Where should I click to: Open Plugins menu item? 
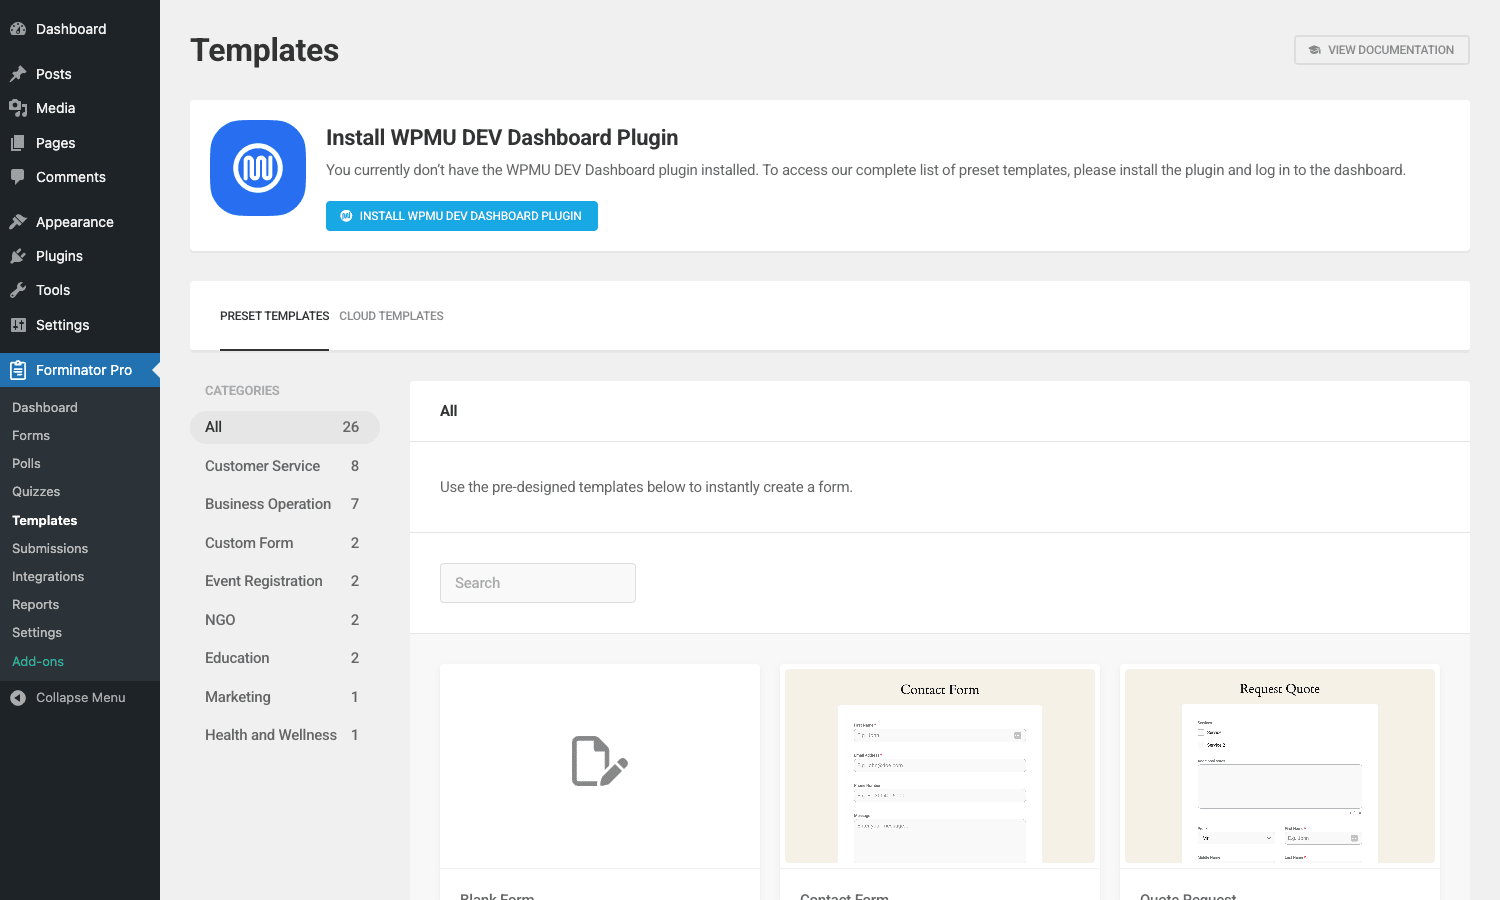click(60, 256)
